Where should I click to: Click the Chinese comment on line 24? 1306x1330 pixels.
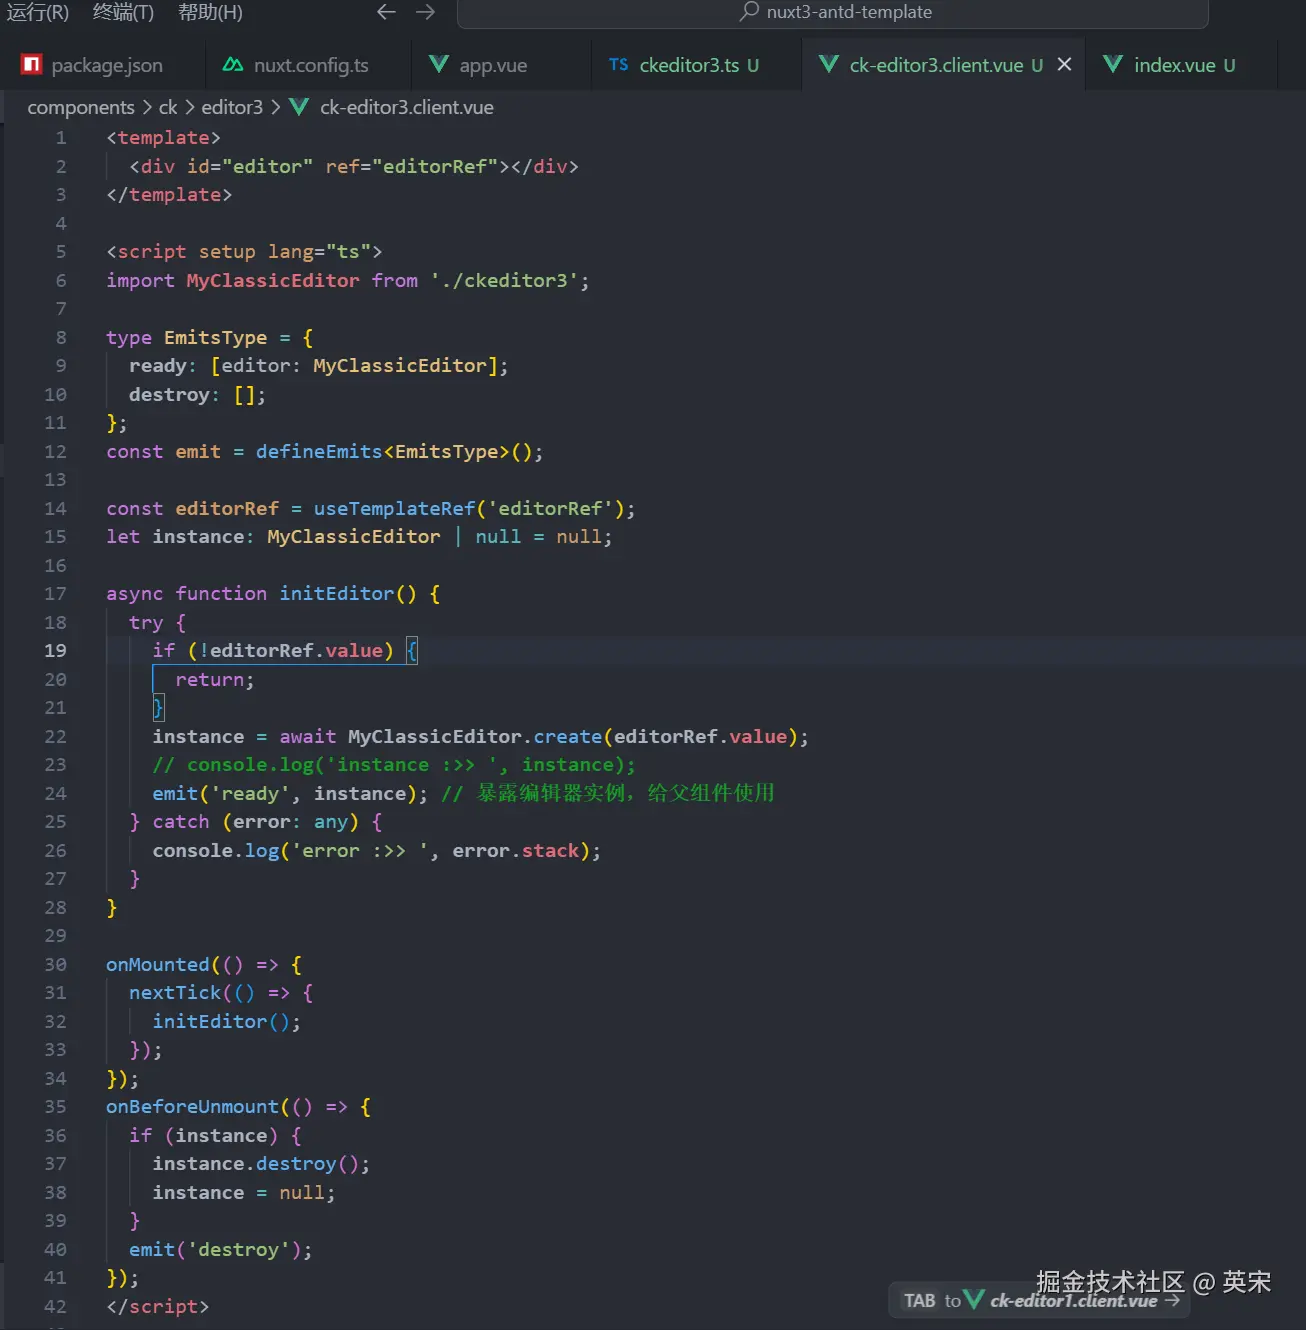click(x=608, y=794)
